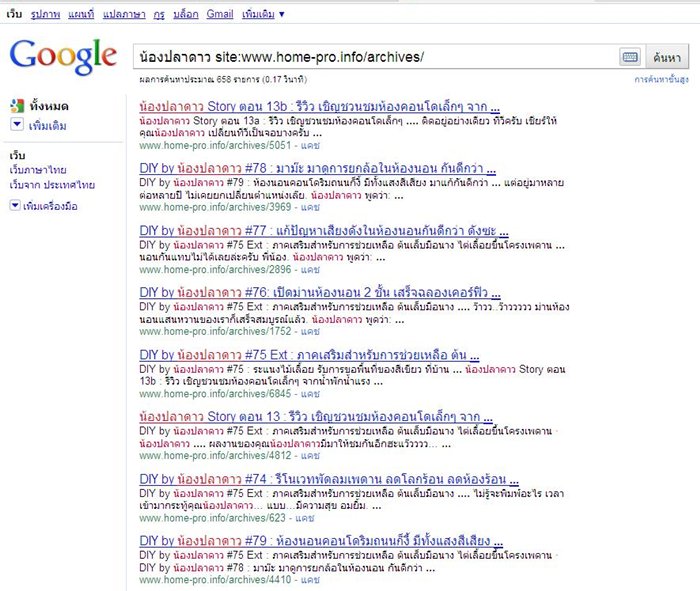Click URL text www.home-pro.info/archives/2896

pos(215,270)
